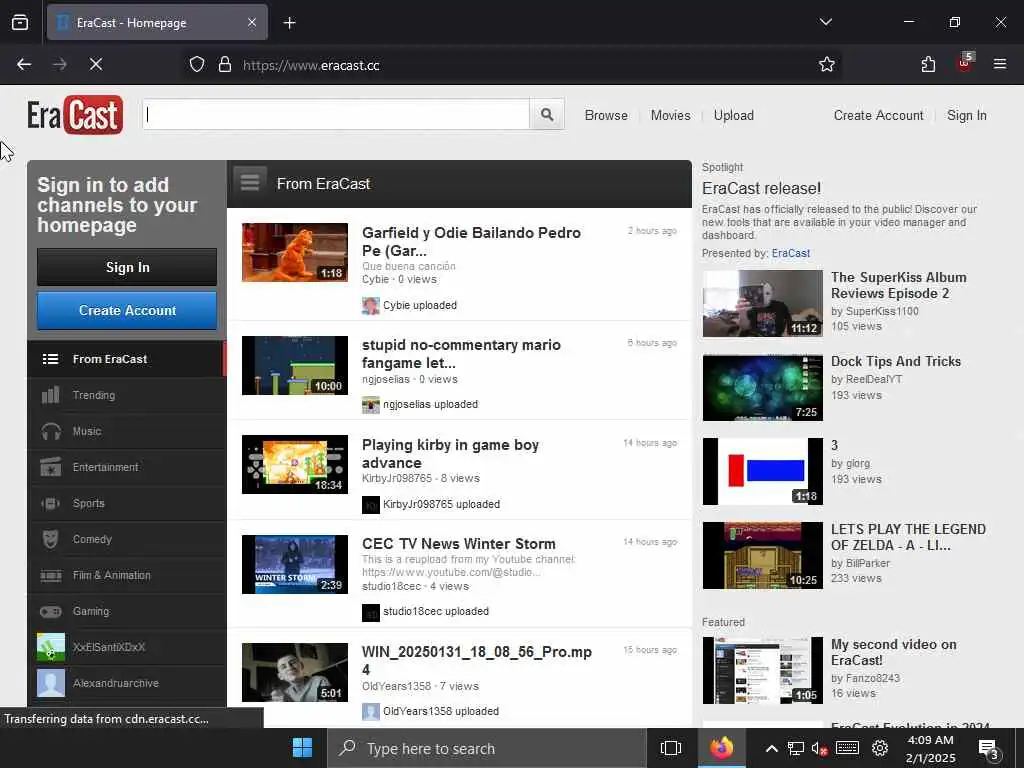Open Garfield y Odie Bailando Pedro Pe title
The height and width of the screenshot is (768, 1024).
coord(472,242)
